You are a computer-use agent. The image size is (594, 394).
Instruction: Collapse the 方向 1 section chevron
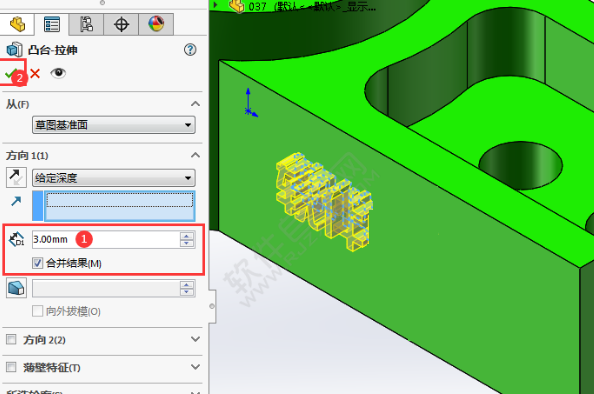(x=195, y=155)
